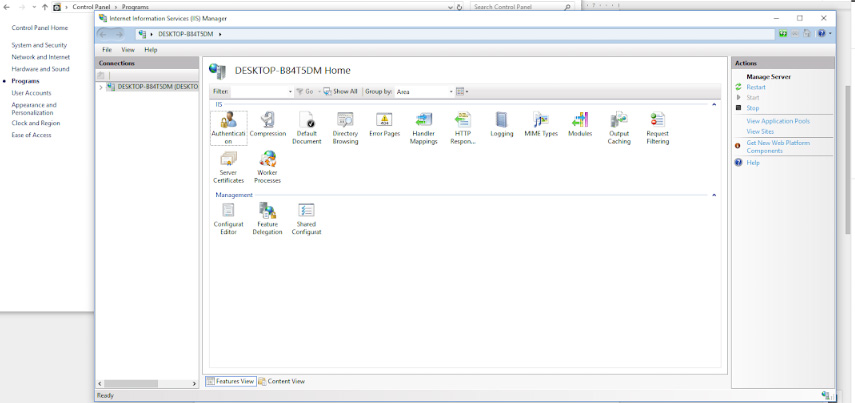855x403 pixels.
Task: Click System and Security in Control Panel
Action: click(39, 45)
